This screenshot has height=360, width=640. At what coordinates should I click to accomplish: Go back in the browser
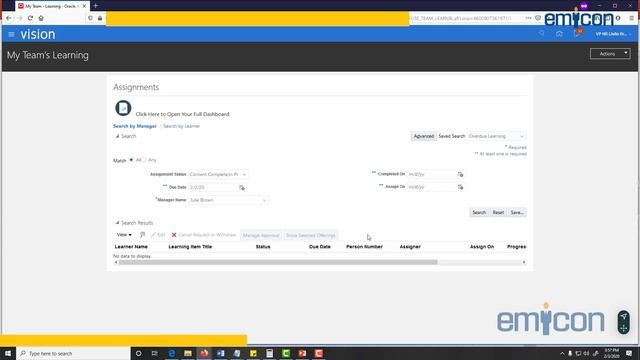point(9,18)
